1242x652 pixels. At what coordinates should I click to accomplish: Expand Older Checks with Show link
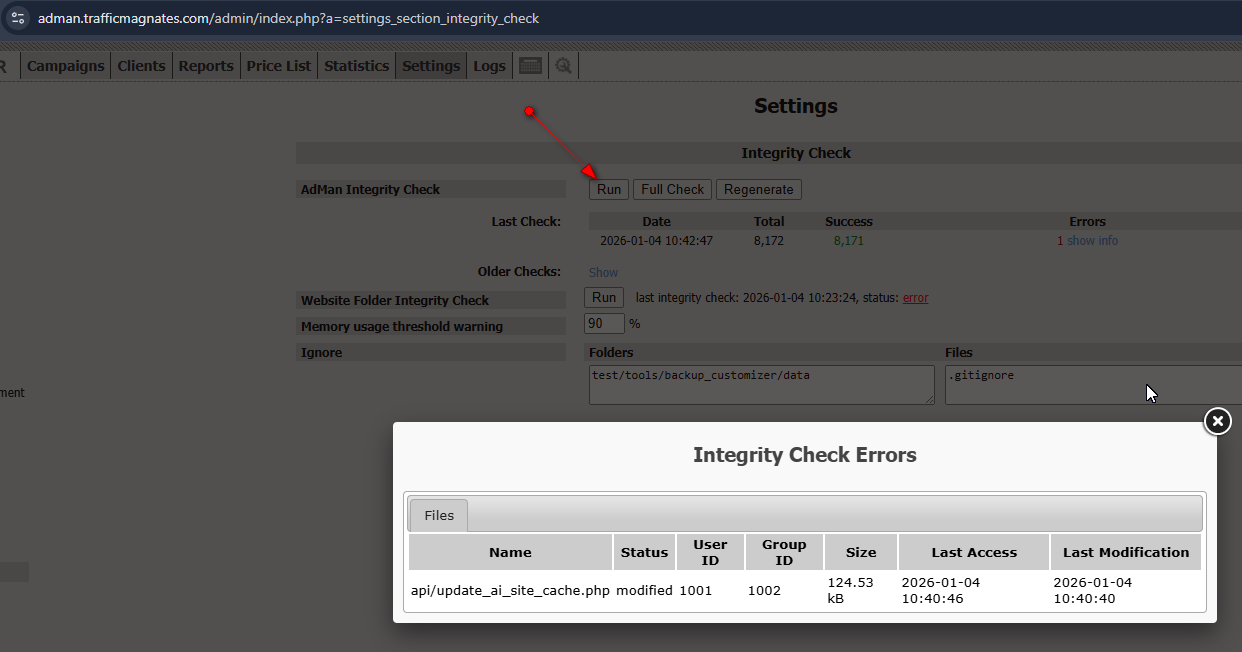[x=603, y=272]
